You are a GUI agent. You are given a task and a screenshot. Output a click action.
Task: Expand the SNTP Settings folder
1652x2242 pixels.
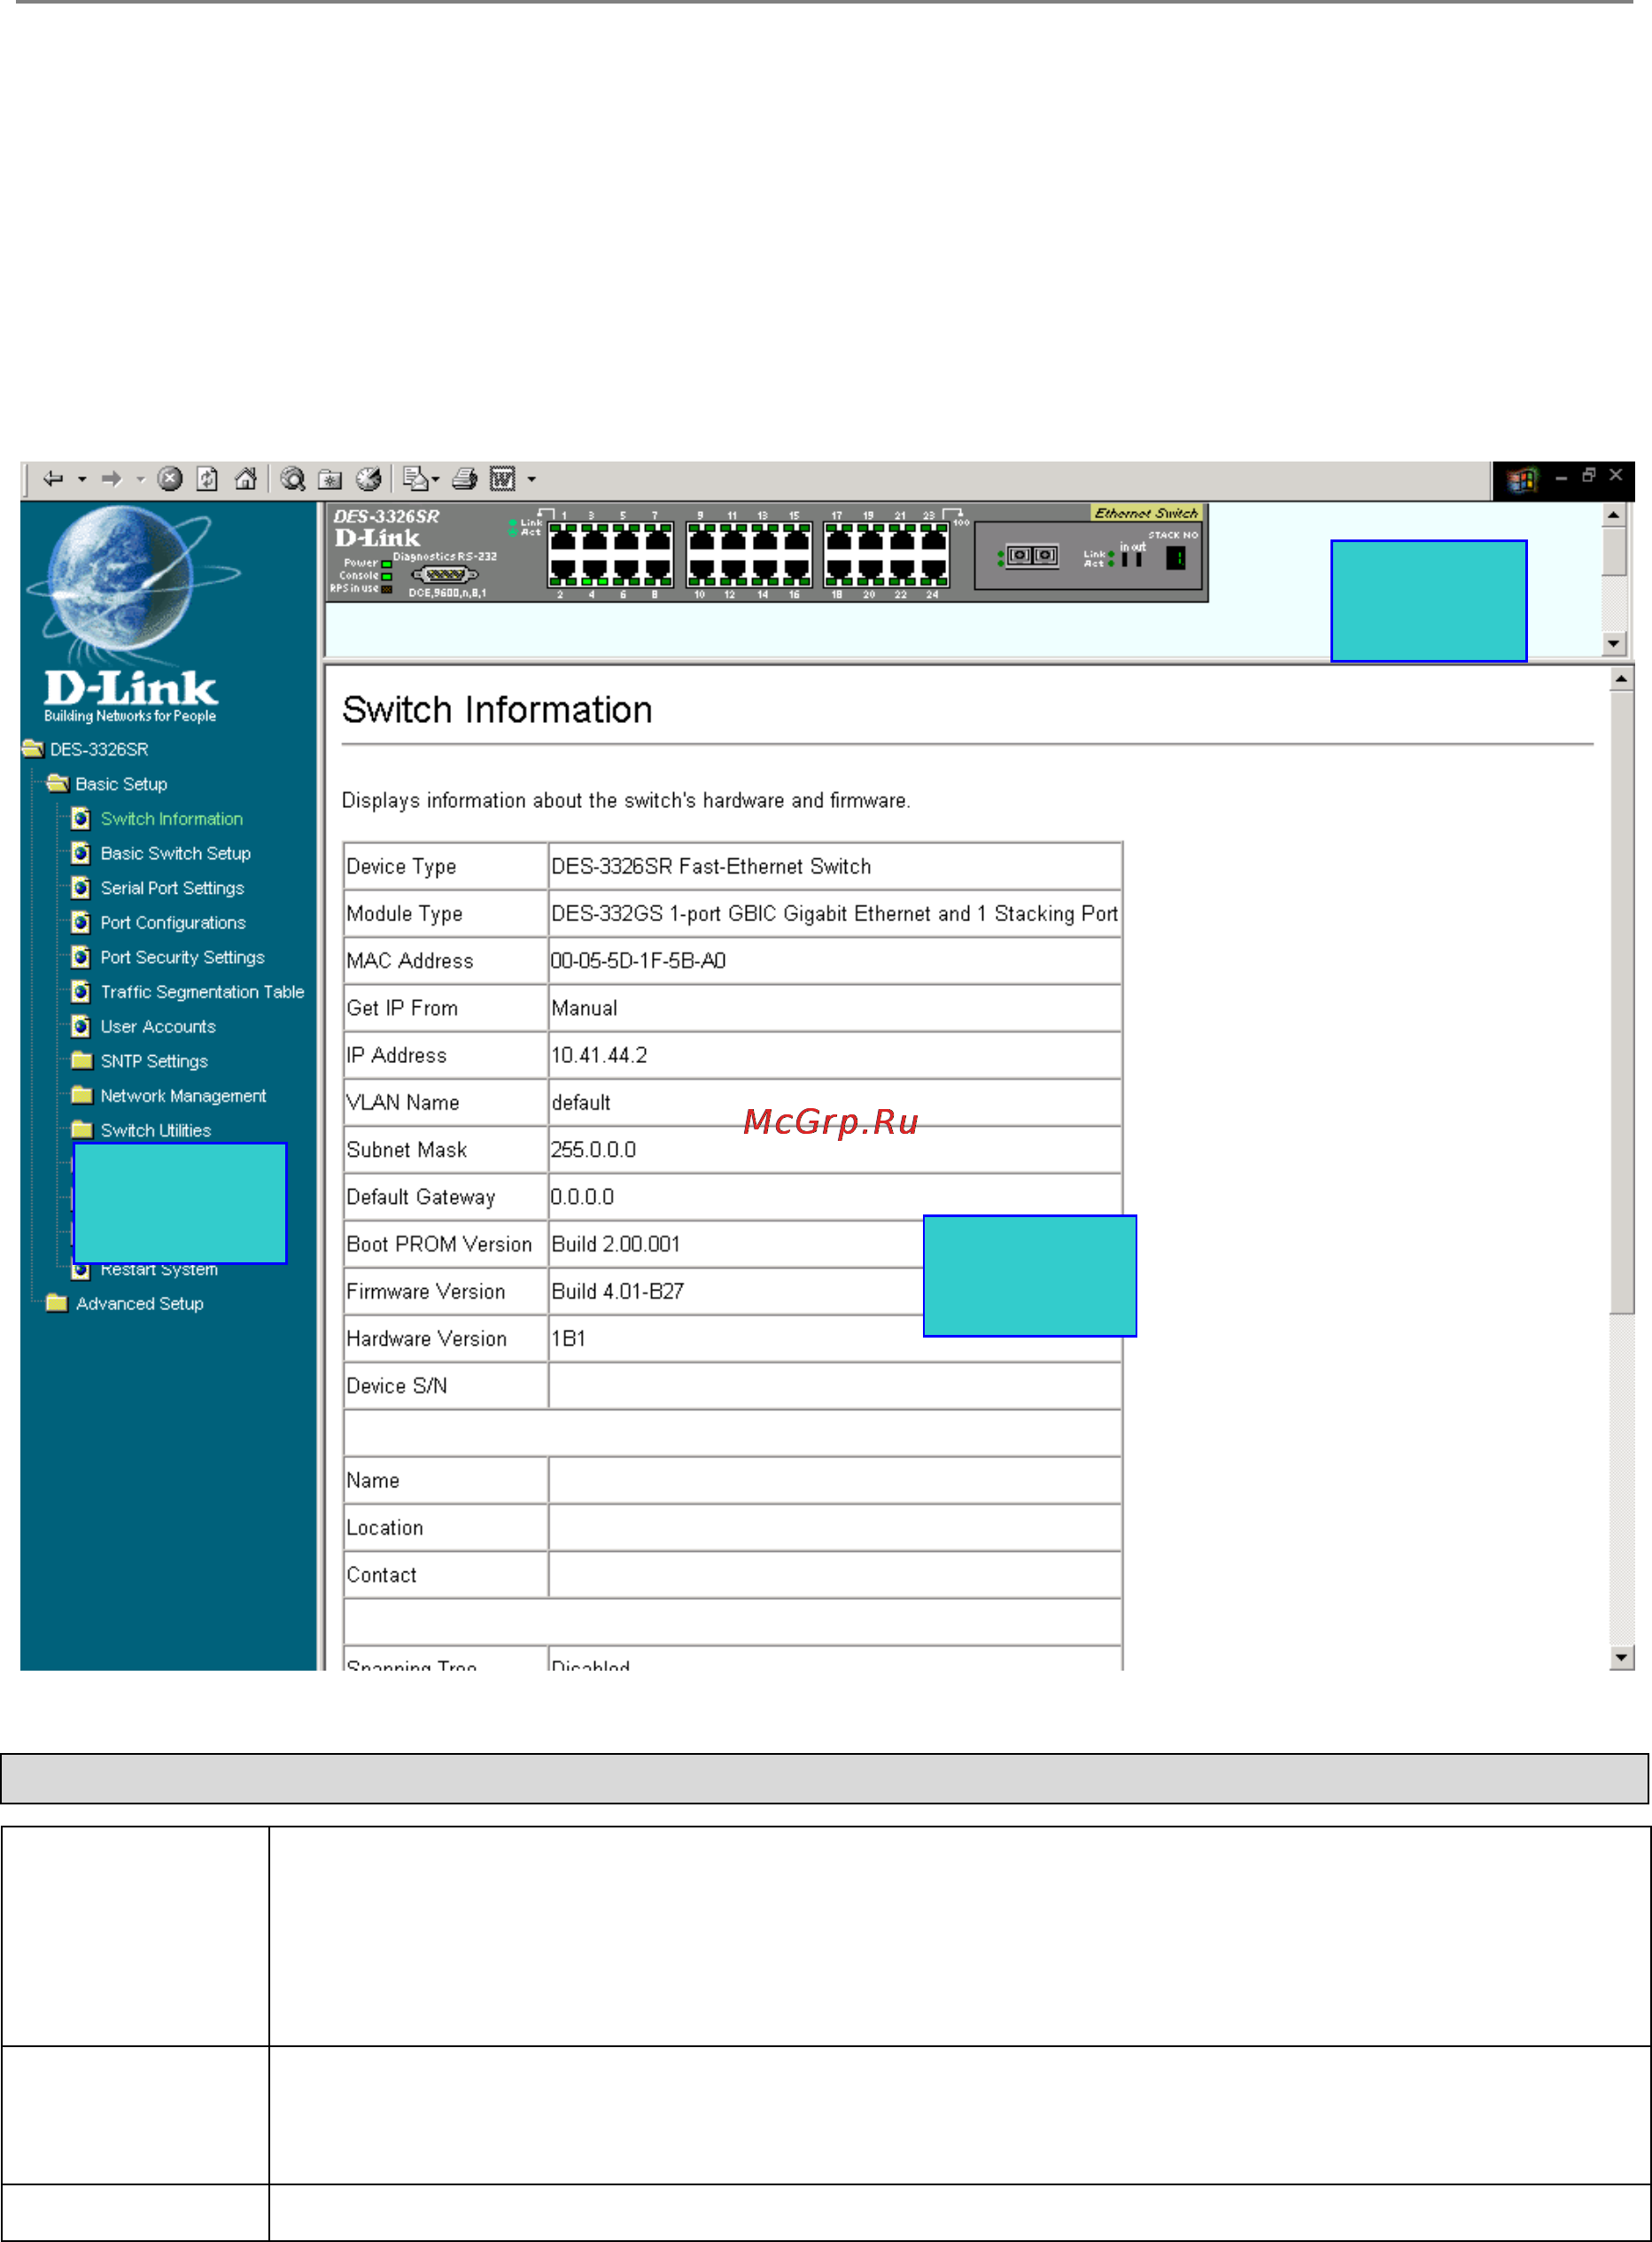point(82,1061)
